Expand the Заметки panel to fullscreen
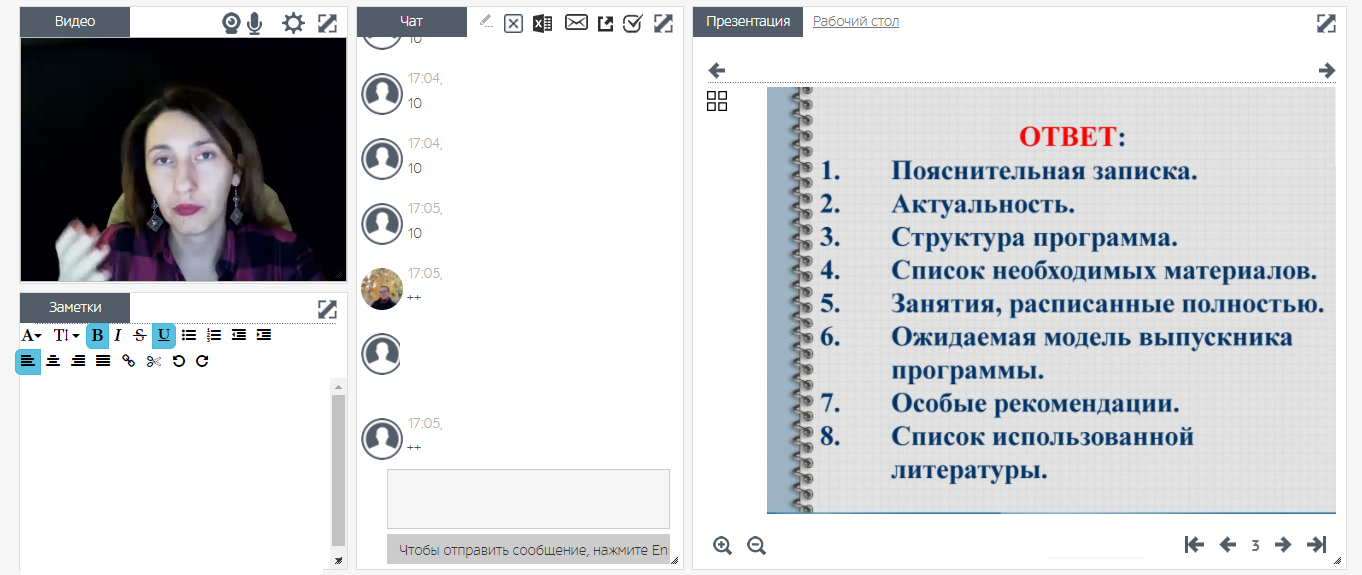The width and height of the screenshot is (1362, 575). point(327,309)
